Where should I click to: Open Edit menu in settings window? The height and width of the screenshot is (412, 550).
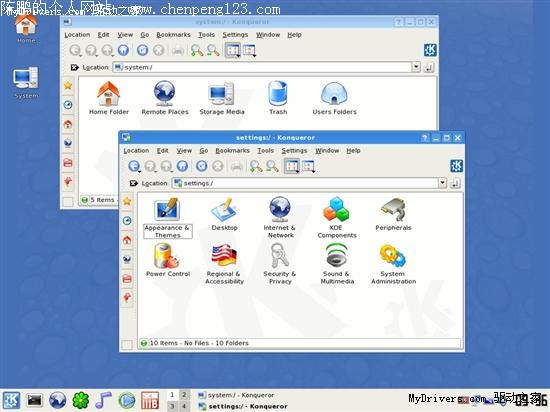click(x=162, y=150)
